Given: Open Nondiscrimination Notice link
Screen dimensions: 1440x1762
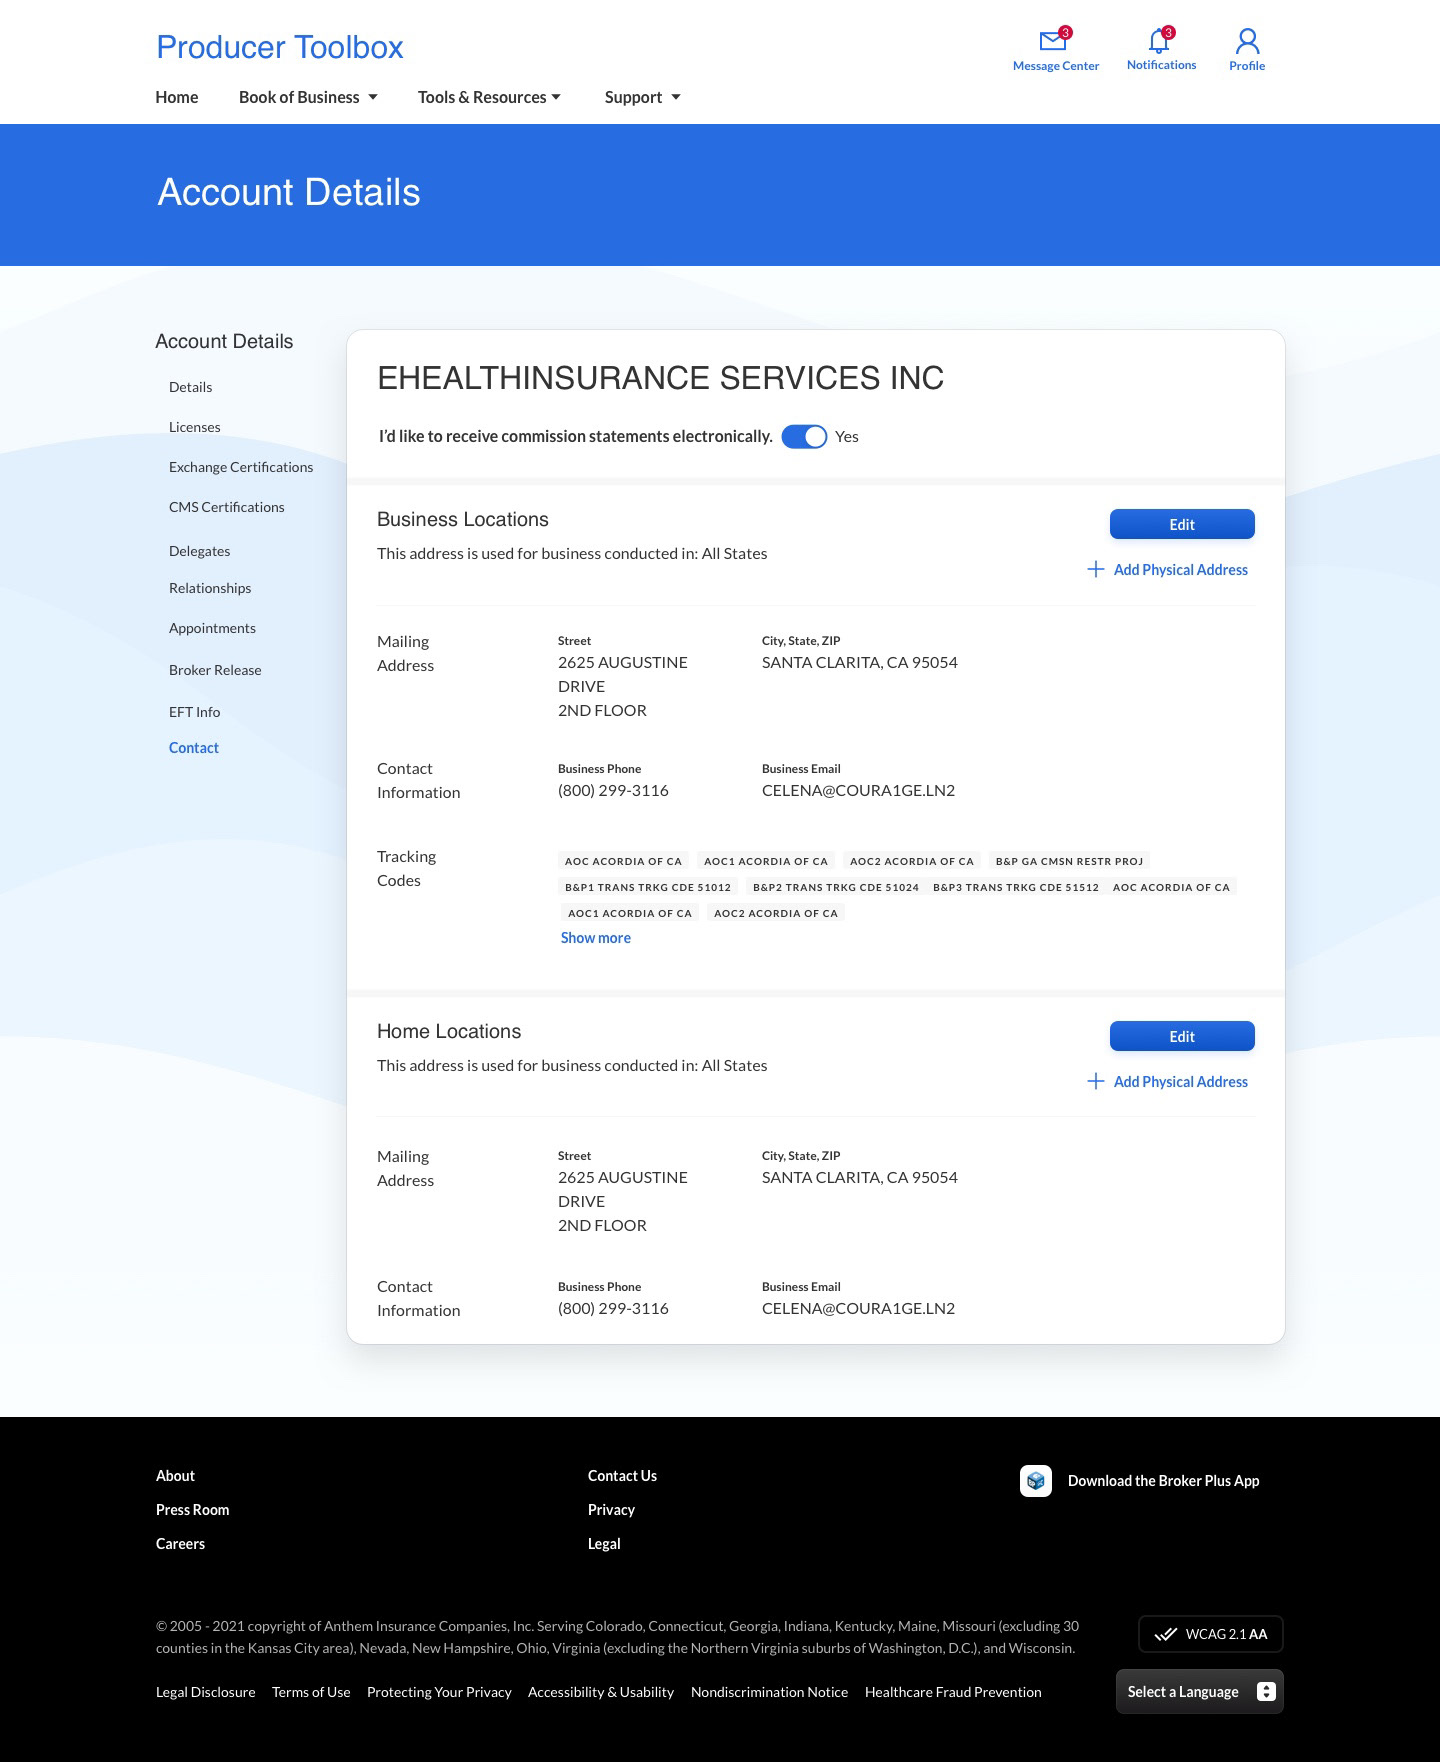Looking at the screenshot, I should point(769,1692).
